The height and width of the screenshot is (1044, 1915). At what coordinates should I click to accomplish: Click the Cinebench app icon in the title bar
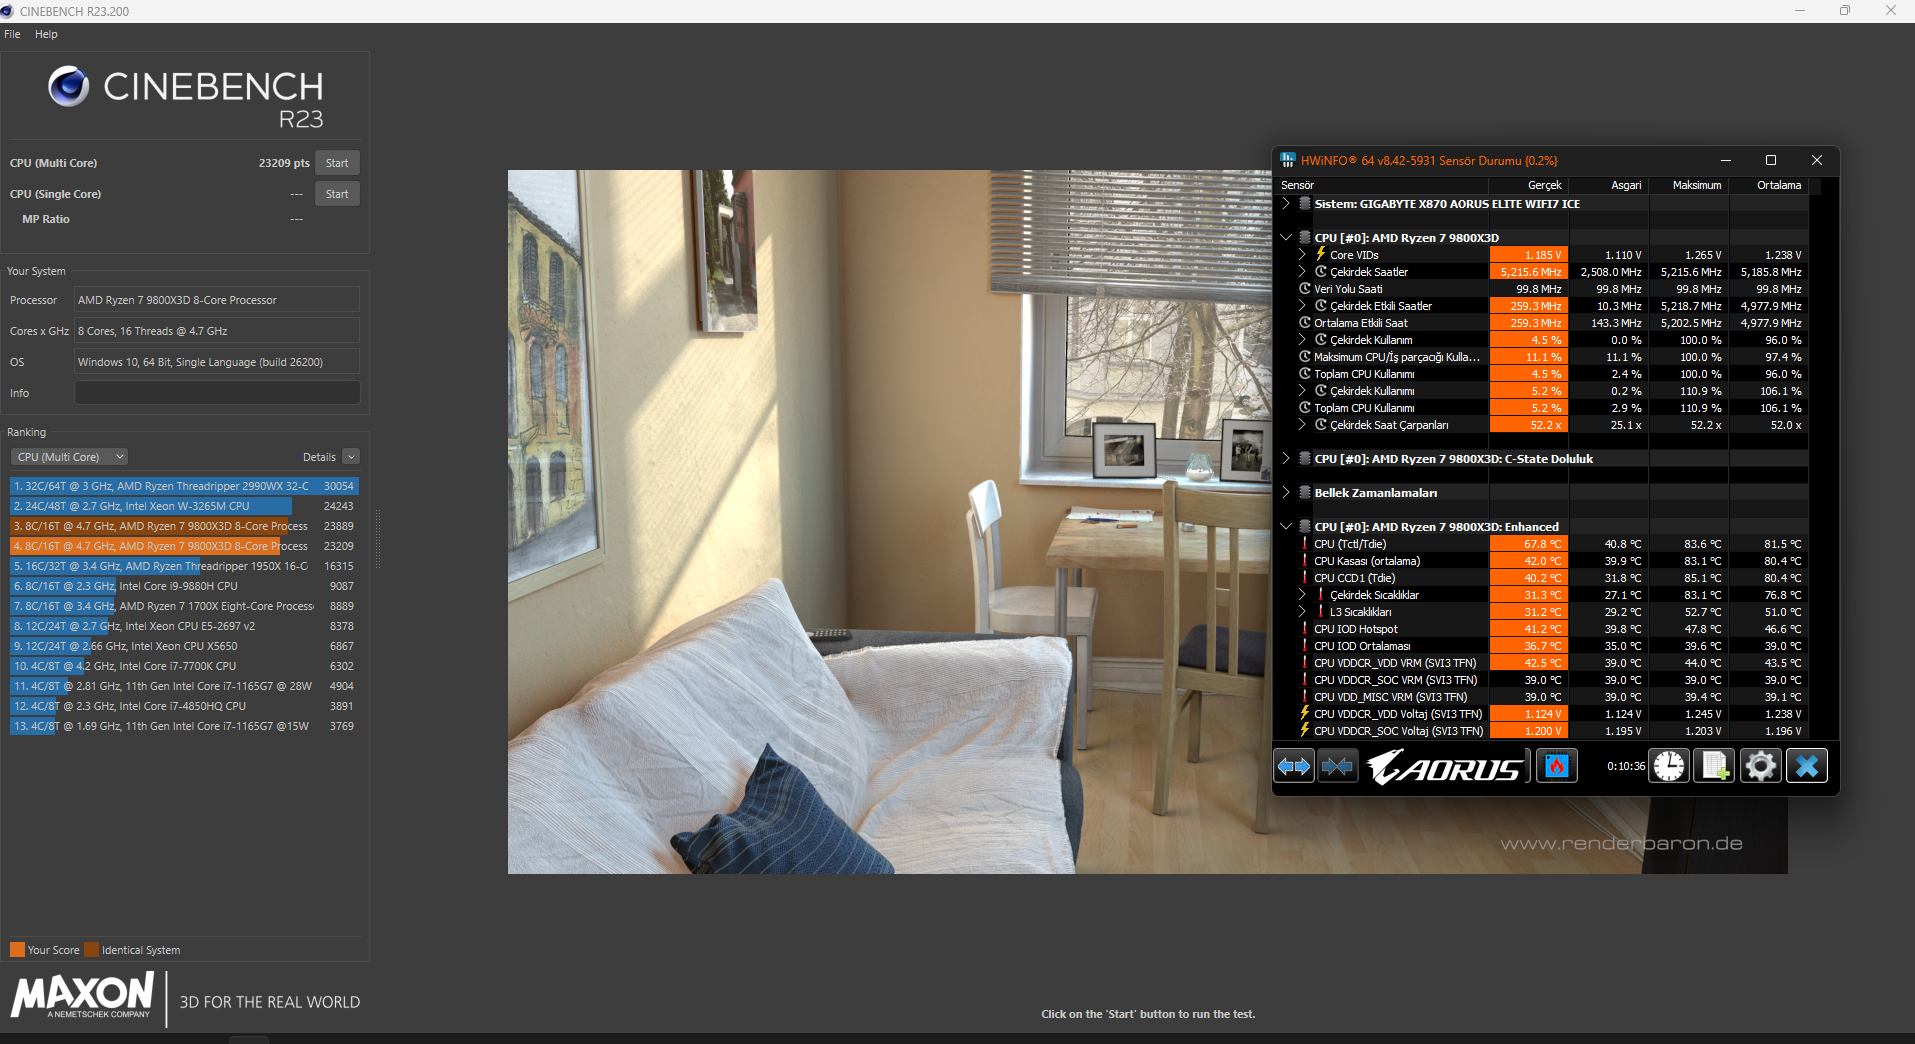(8, 11)
